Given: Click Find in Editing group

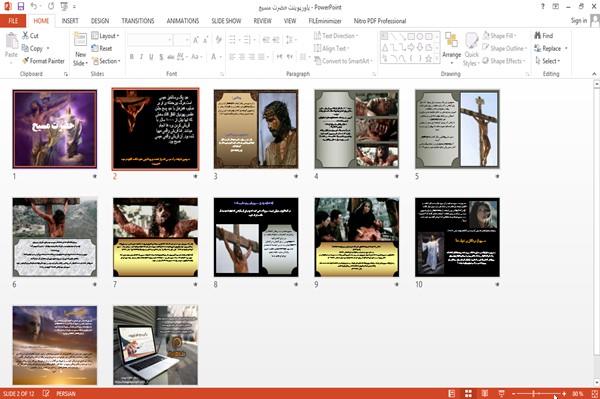Looking at the screenshot, I should tap(544, 36).
